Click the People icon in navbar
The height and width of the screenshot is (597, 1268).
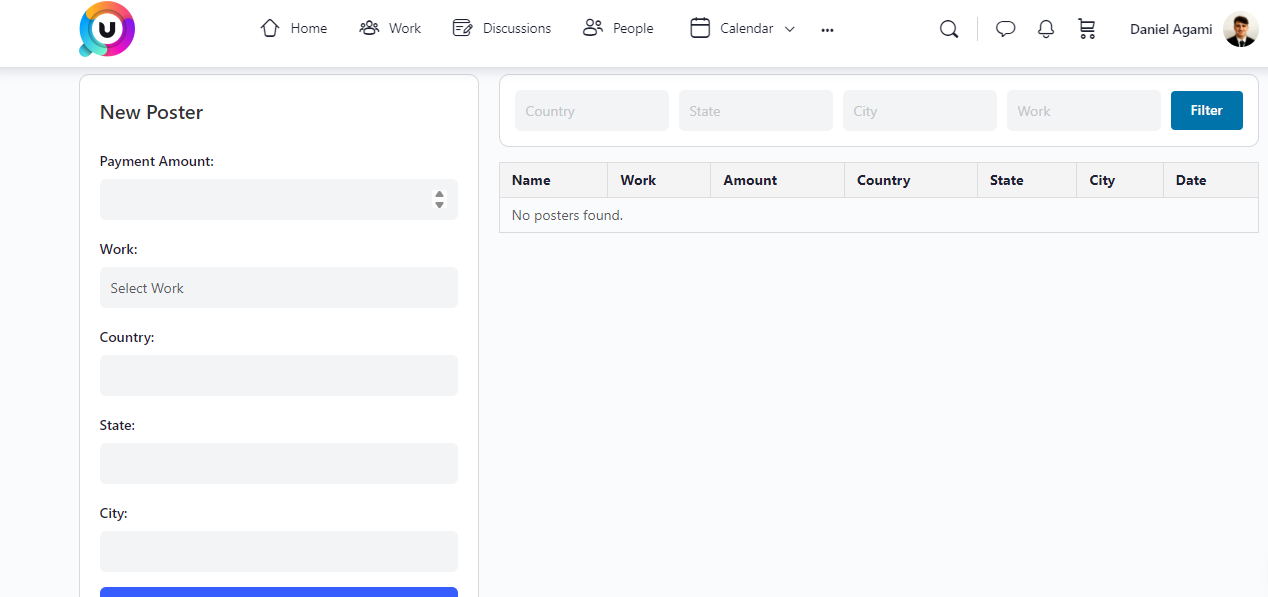coord(593,28)
